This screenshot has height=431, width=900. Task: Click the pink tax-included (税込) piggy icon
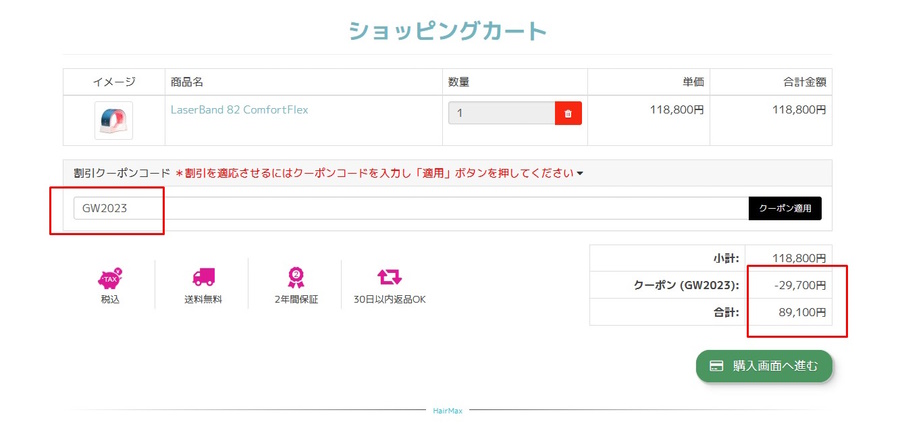point(110,277)
